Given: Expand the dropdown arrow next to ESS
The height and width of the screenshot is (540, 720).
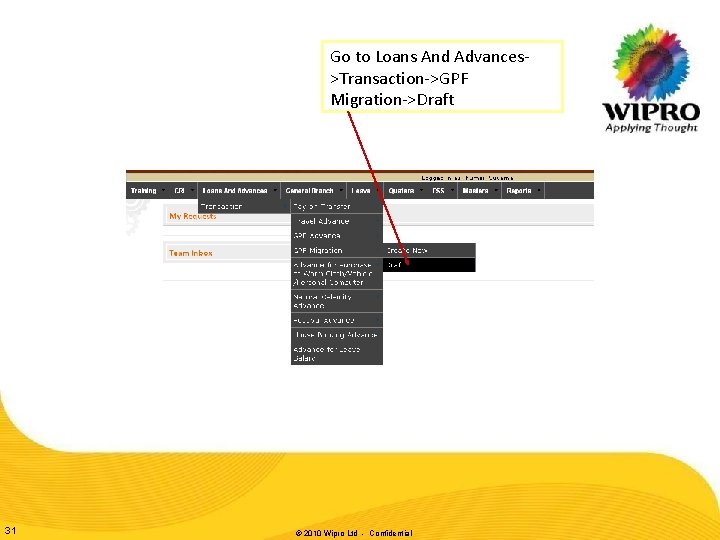Looking at the screenshot, I should pyautogui.click(x=452, y=190).
